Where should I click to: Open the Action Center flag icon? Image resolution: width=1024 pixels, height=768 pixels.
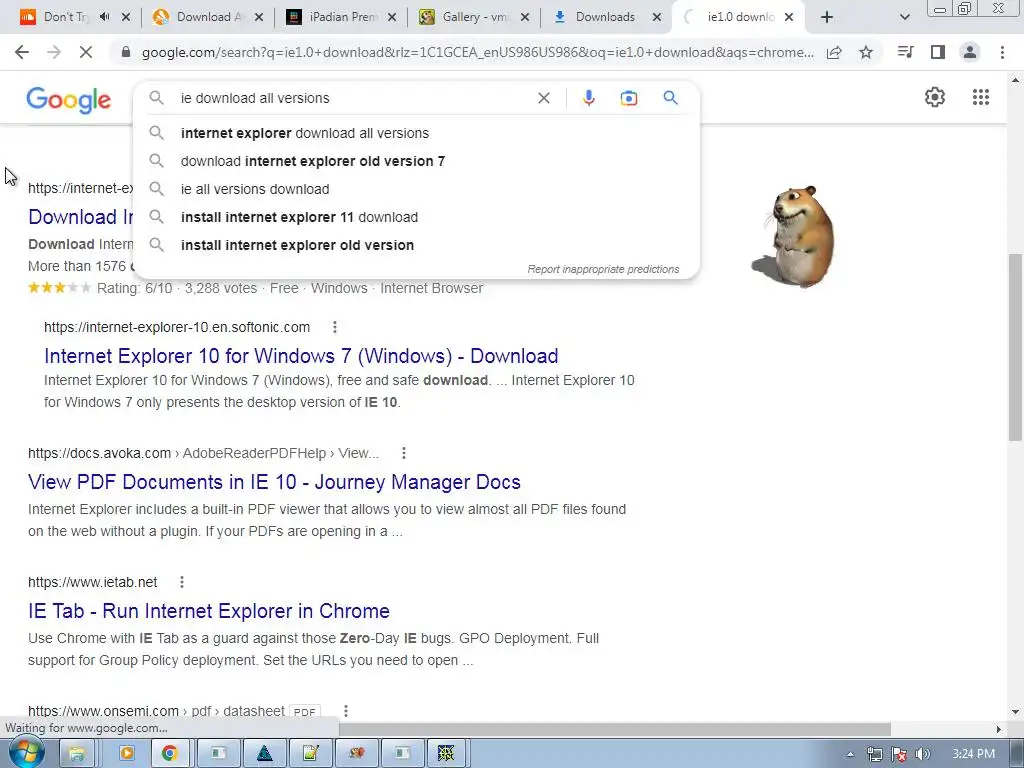[x=899, y=754]
